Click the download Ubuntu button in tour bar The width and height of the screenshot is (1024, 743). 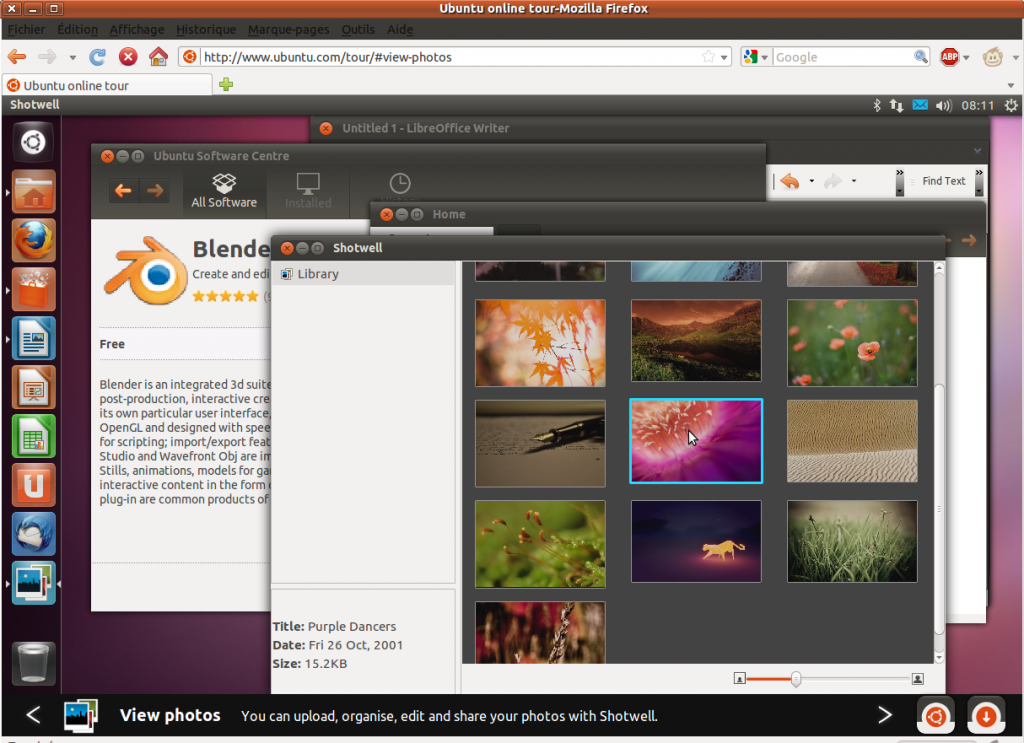click(986, 716)
